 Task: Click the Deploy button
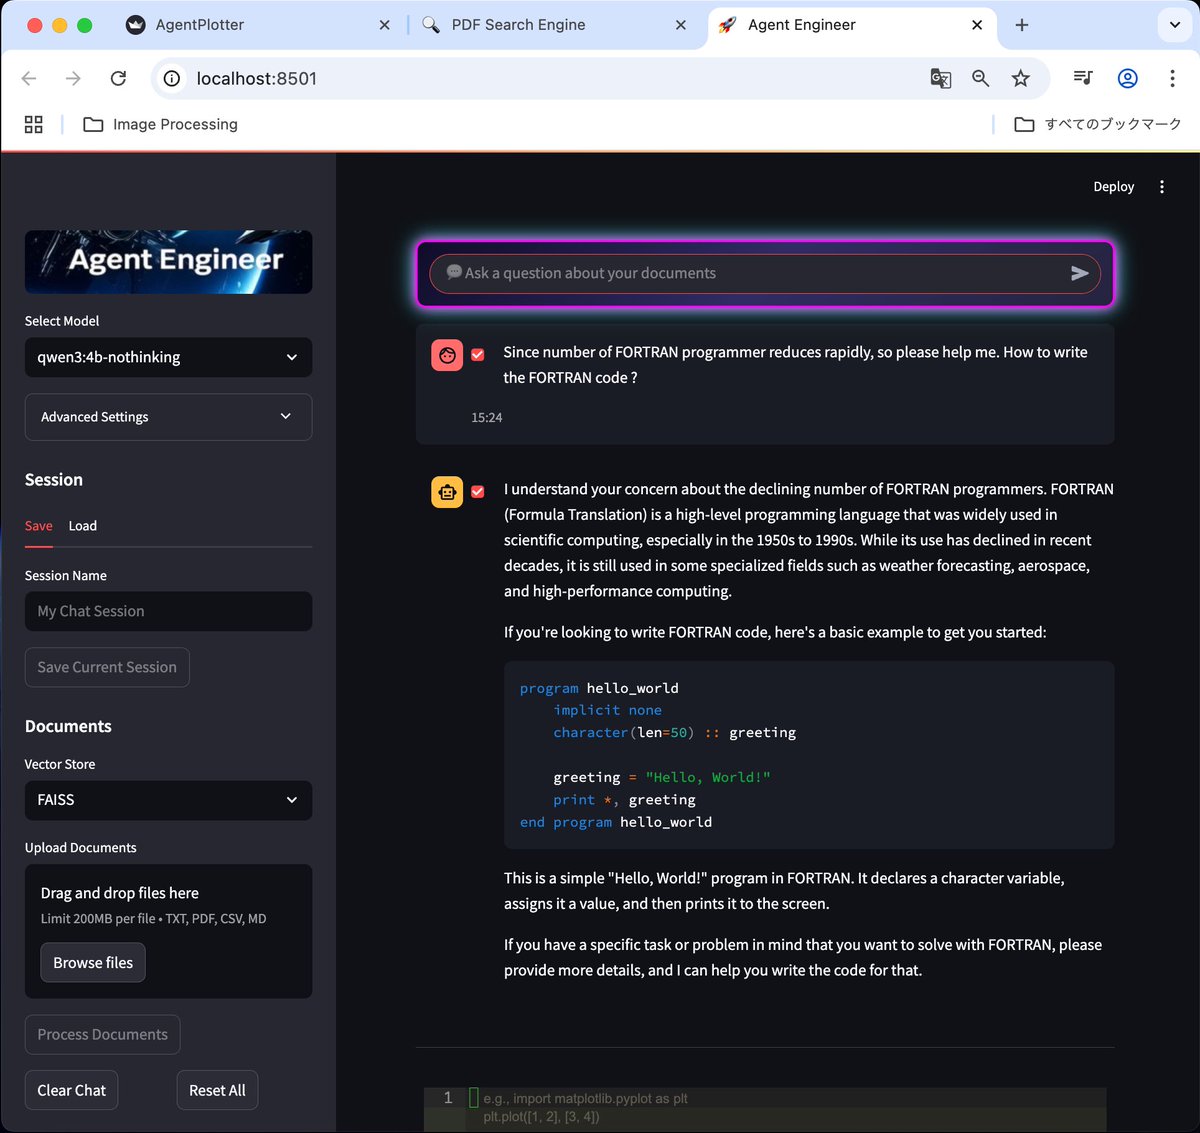pos(1113,187)
